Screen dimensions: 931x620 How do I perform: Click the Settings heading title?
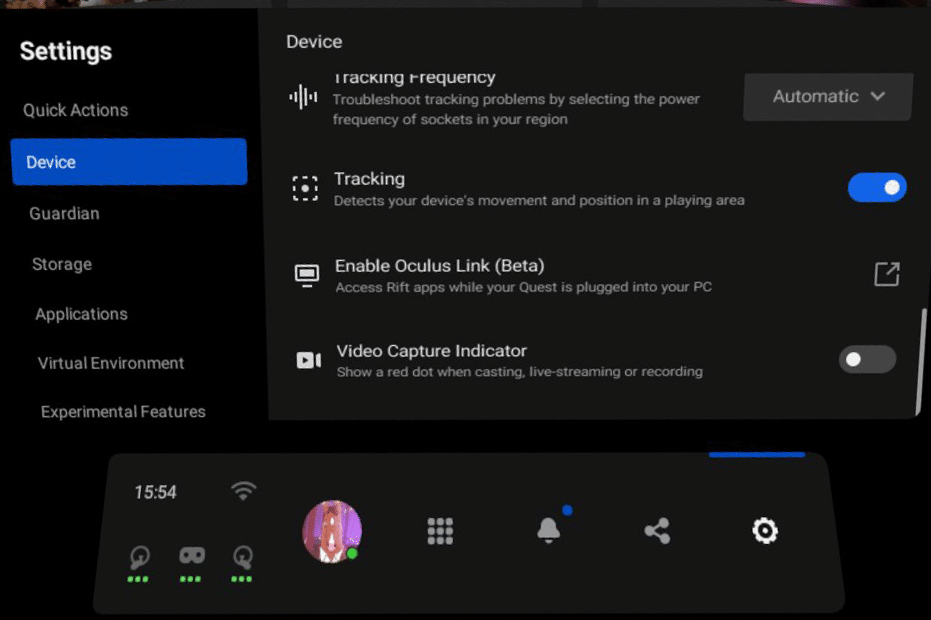tap(66, 51)
